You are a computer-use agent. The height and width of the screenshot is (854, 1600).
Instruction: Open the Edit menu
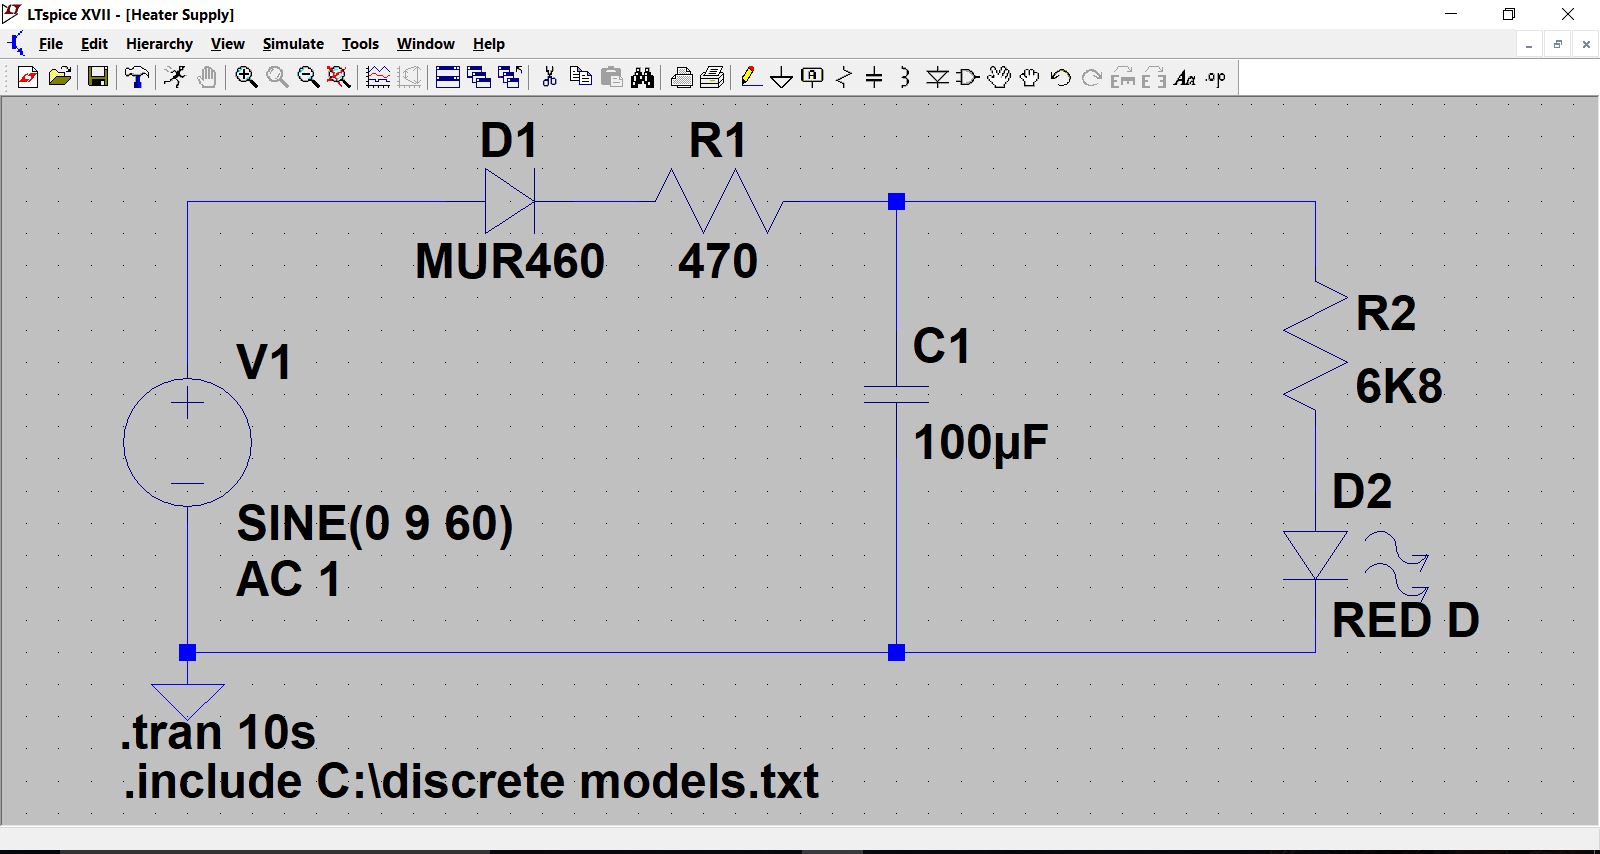94,44
